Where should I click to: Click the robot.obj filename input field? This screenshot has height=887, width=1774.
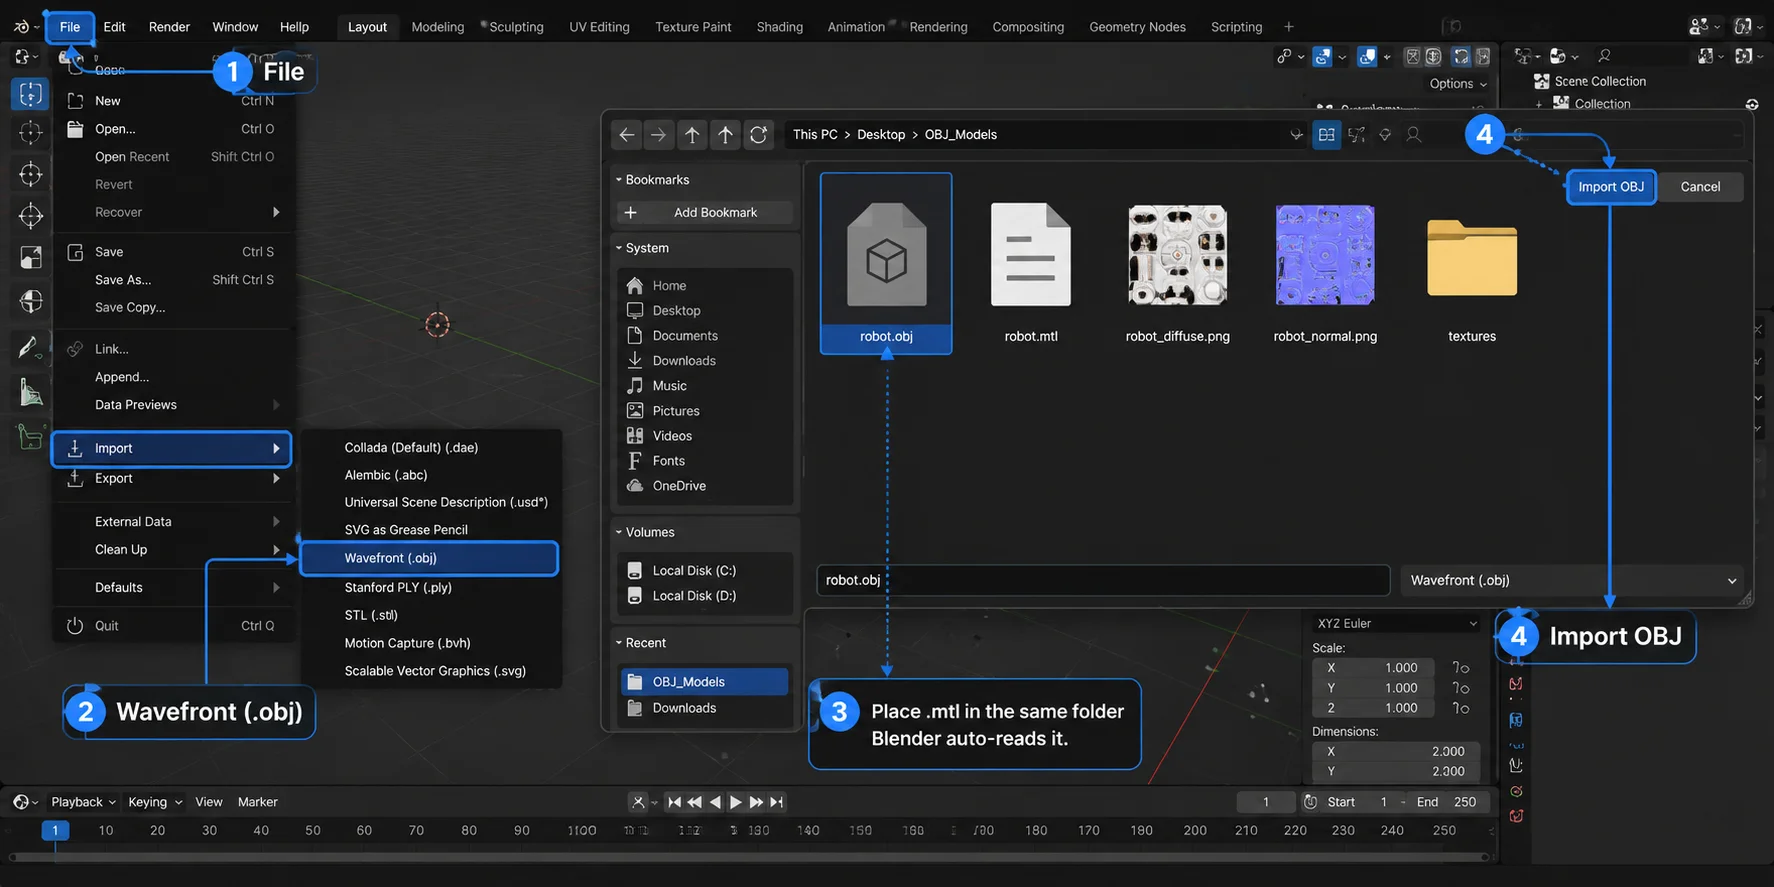[x=1103, y=580]
